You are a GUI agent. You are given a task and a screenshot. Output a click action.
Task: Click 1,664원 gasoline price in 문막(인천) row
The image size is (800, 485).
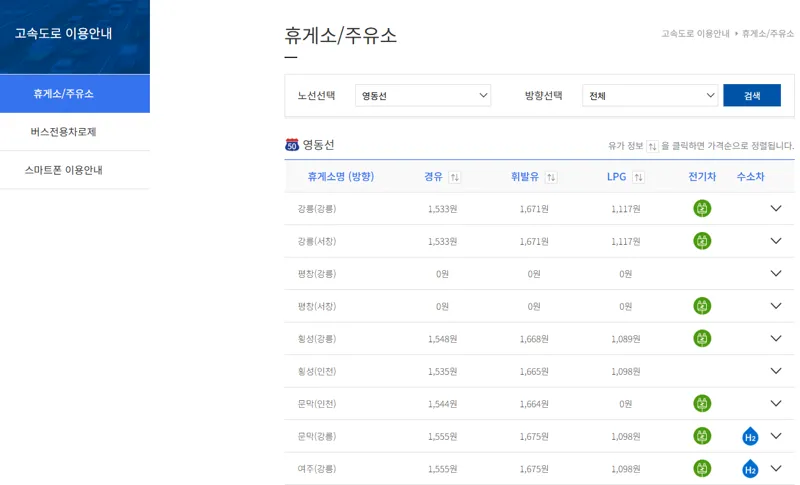coord(534,404)
